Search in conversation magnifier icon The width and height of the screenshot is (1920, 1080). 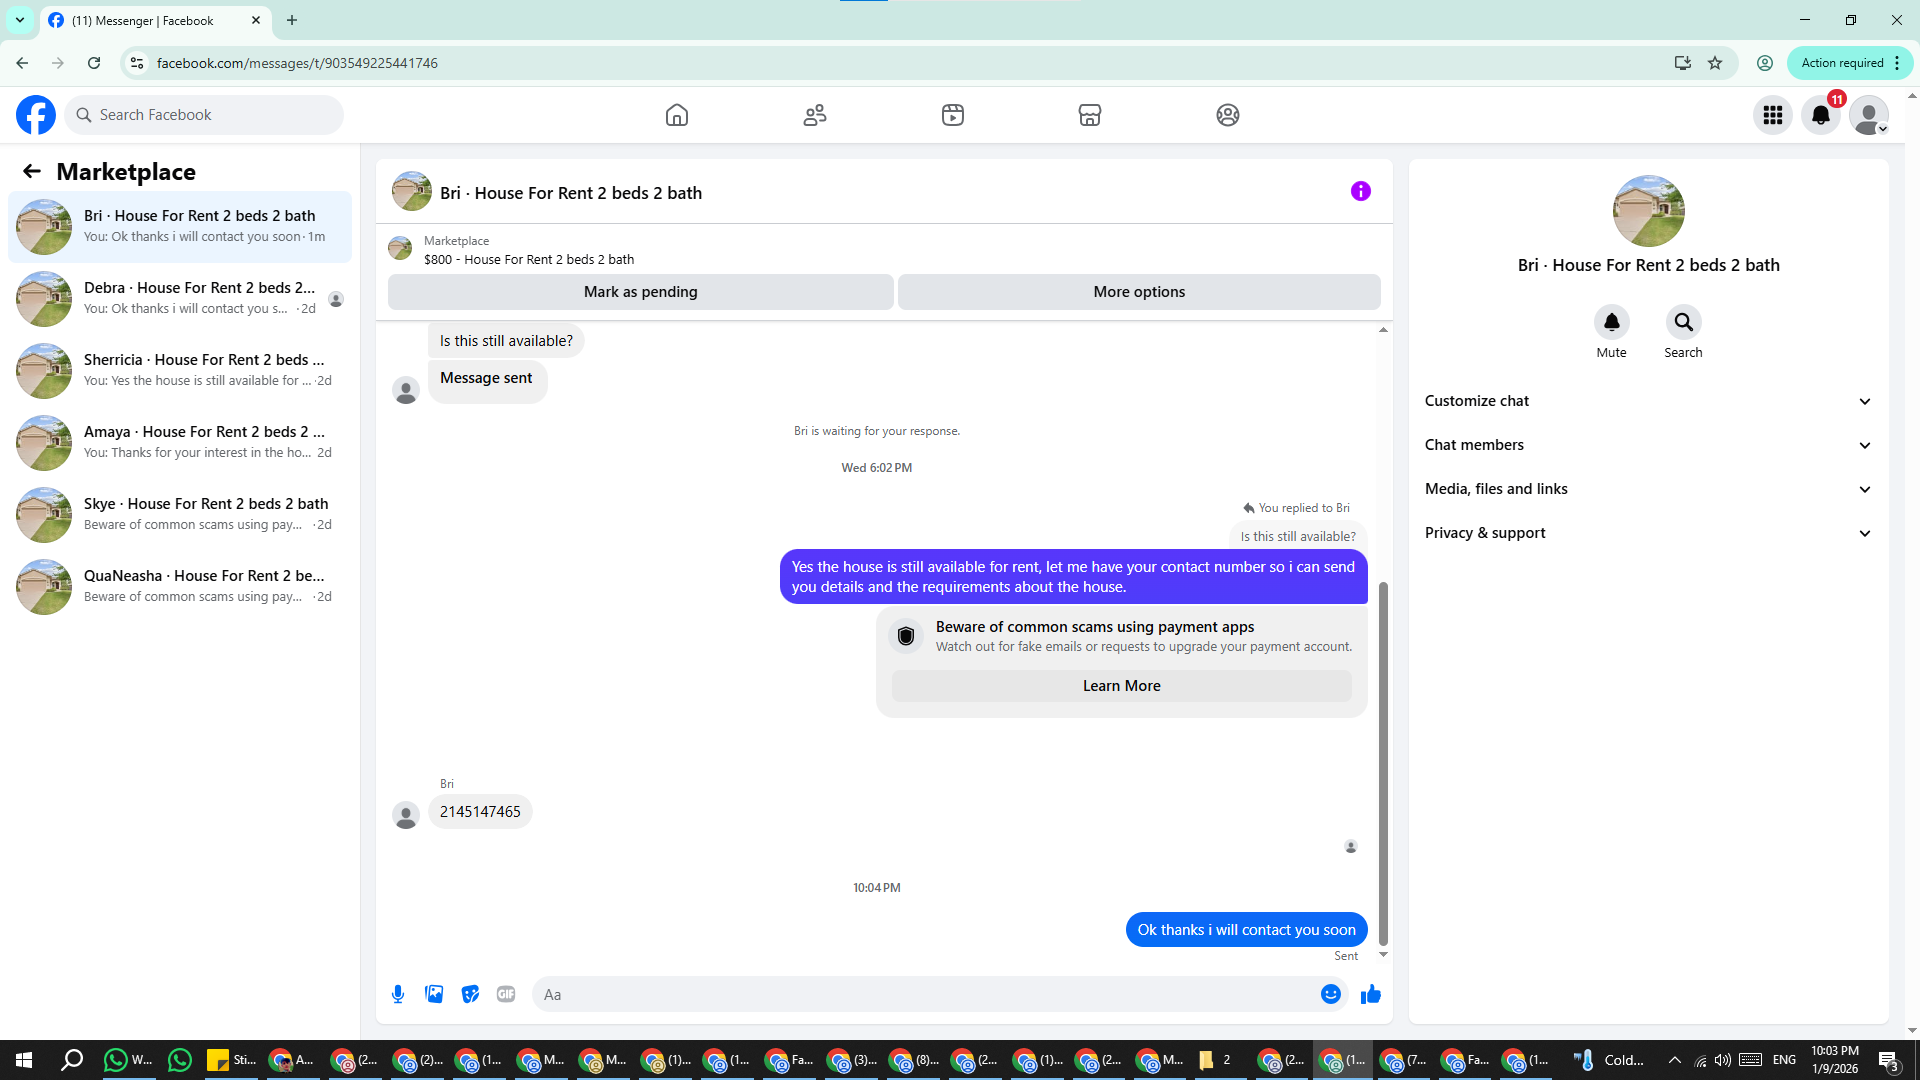pos(1683,322)
